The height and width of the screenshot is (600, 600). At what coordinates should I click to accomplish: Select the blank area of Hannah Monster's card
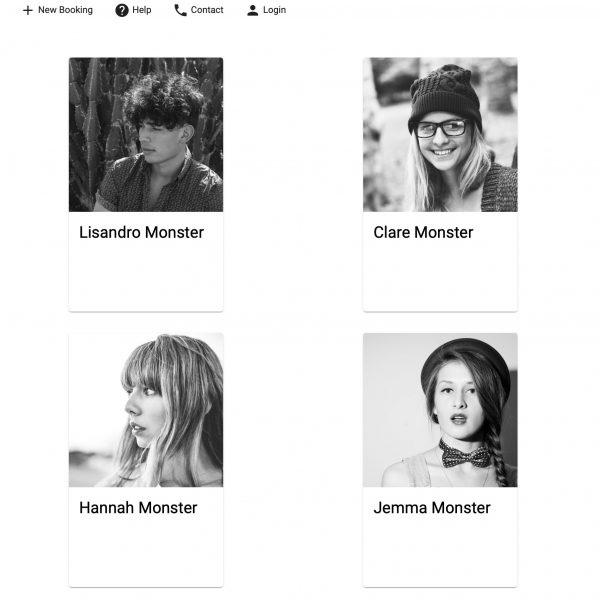146,554
